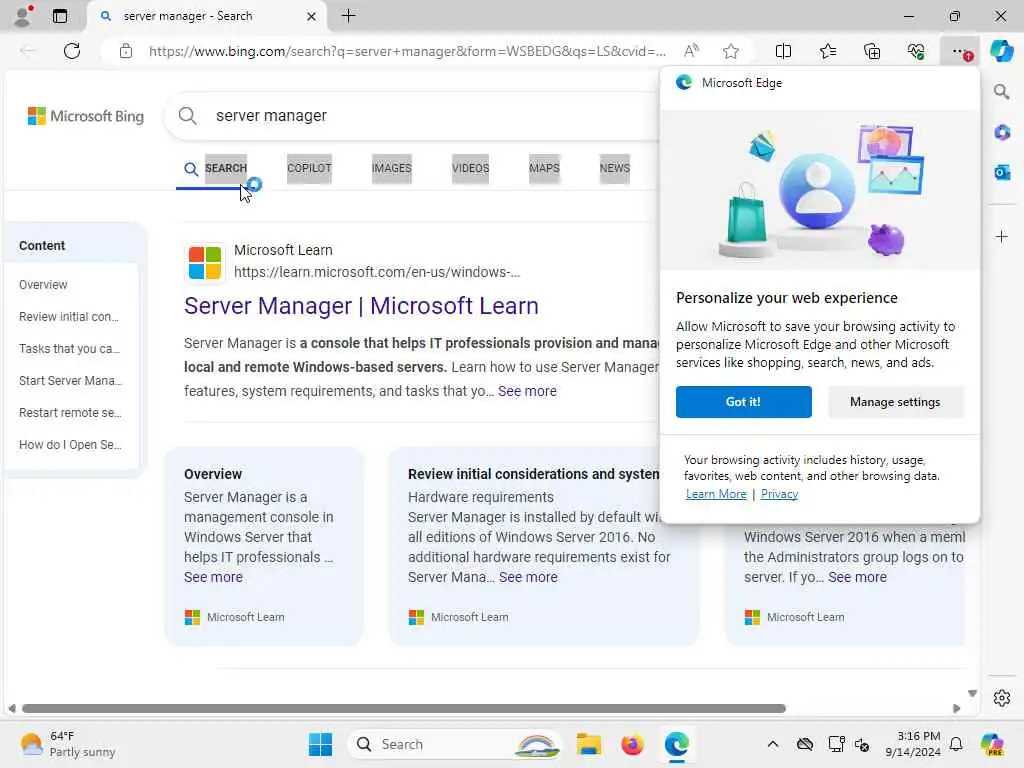Click the Microsoft Learn site logo
This screenshot has width=1024, height=768.
click(205, 263)
